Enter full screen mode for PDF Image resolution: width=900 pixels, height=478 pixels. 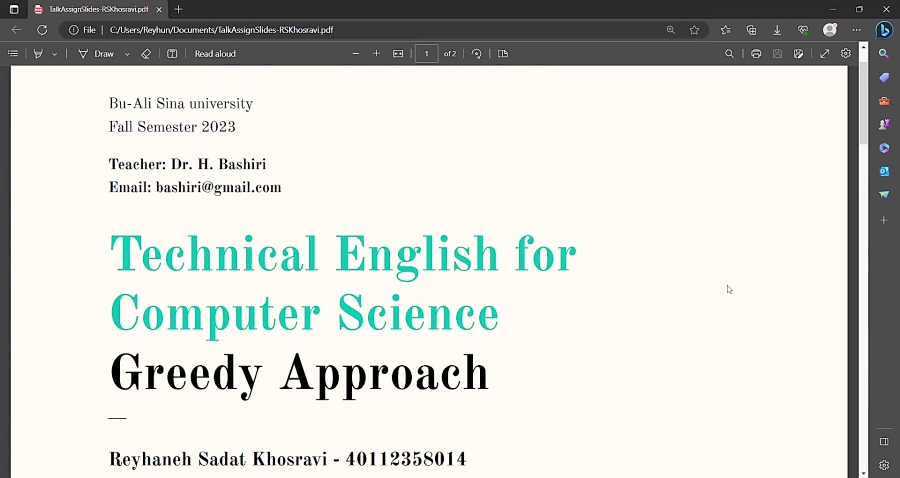pos(825,54)
